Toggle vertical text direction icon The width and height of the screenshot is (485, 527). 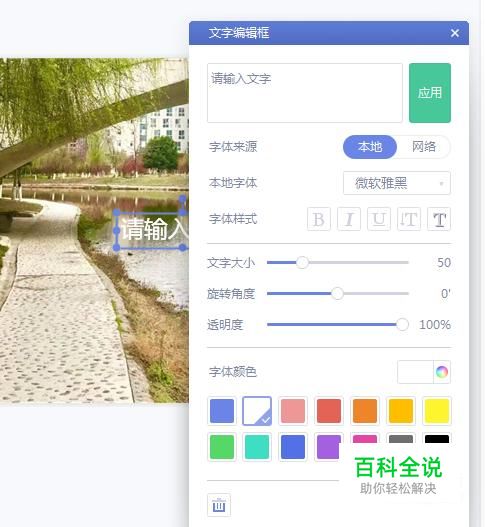click(x=409, y=219)
